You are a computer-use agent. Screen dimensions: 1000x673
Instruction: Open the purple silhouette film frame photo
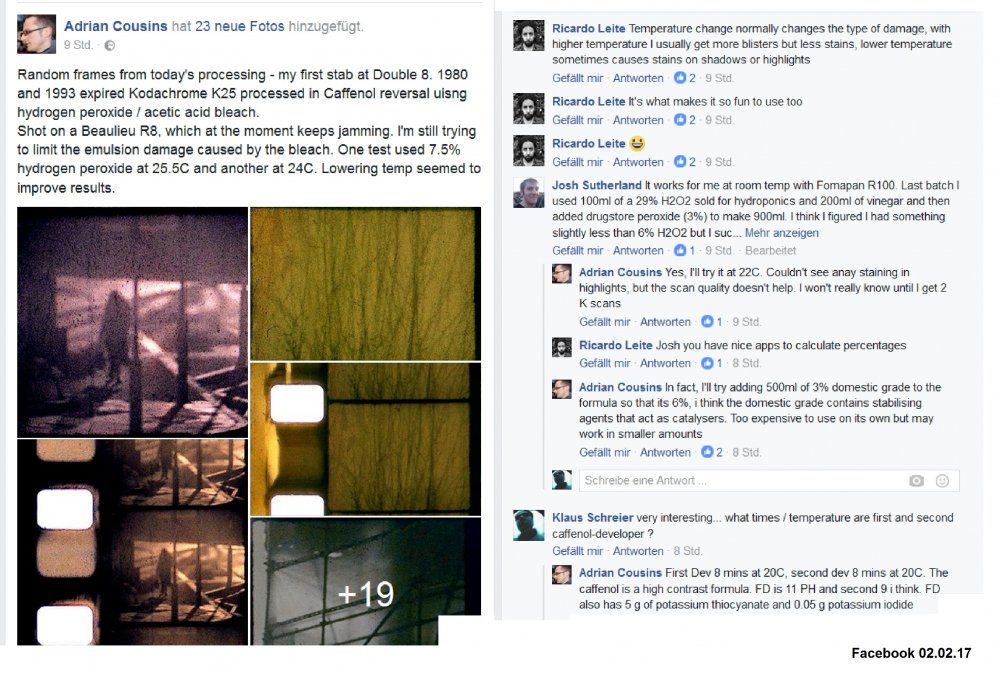[x=132, y=322]
